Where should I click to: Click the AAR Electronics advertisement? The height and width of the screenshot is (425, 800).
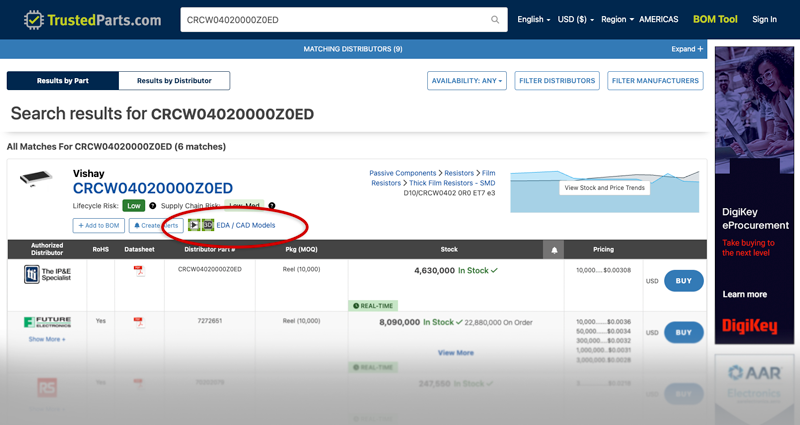click(x=754, y=388)
